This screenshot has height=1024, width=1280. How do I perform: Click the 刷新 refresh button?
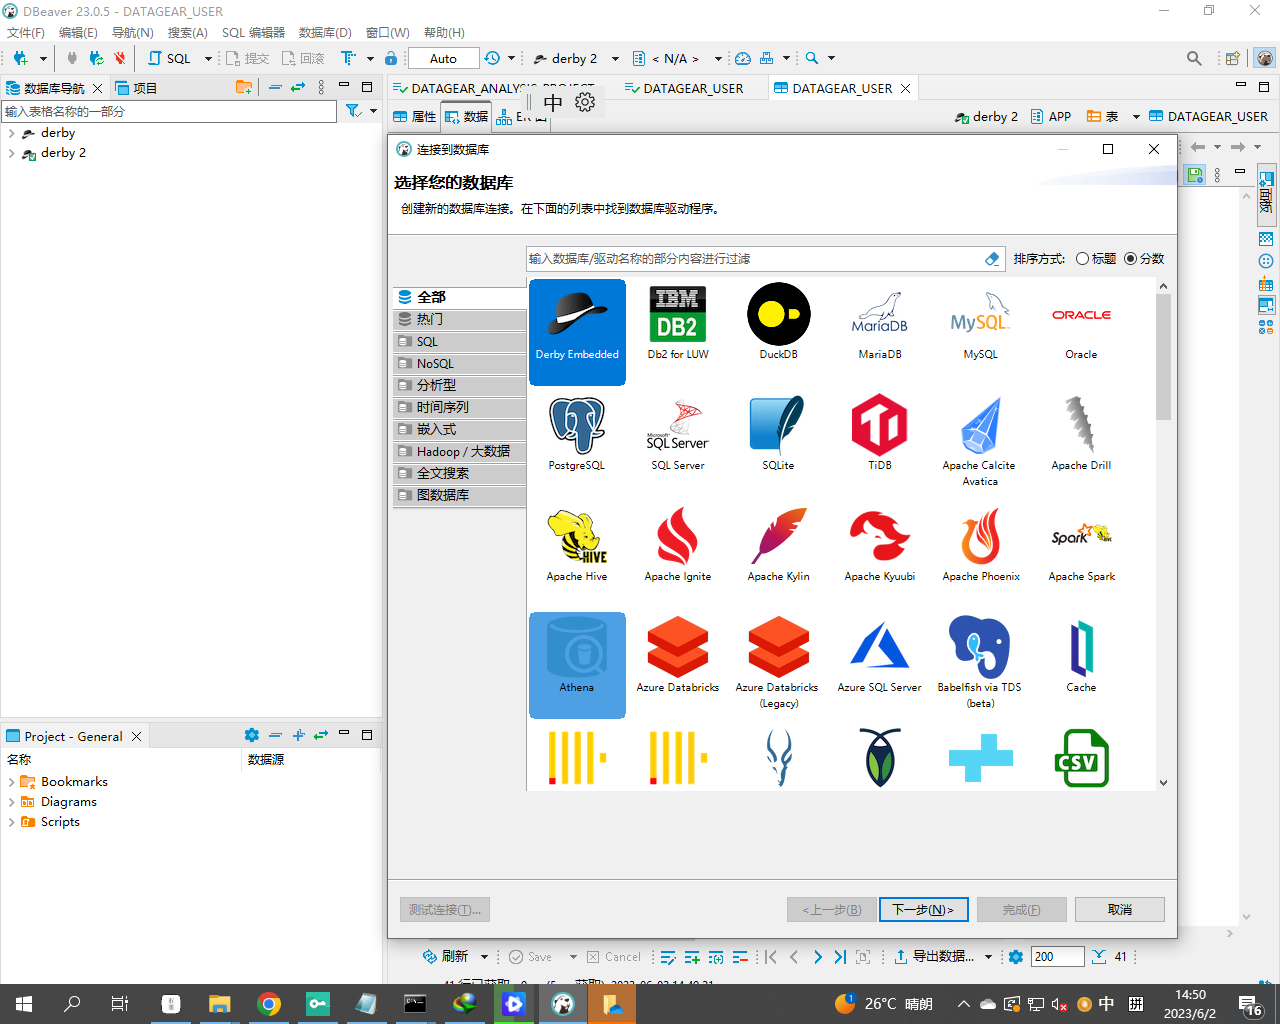pyautogui.click(x=446, y=957)
